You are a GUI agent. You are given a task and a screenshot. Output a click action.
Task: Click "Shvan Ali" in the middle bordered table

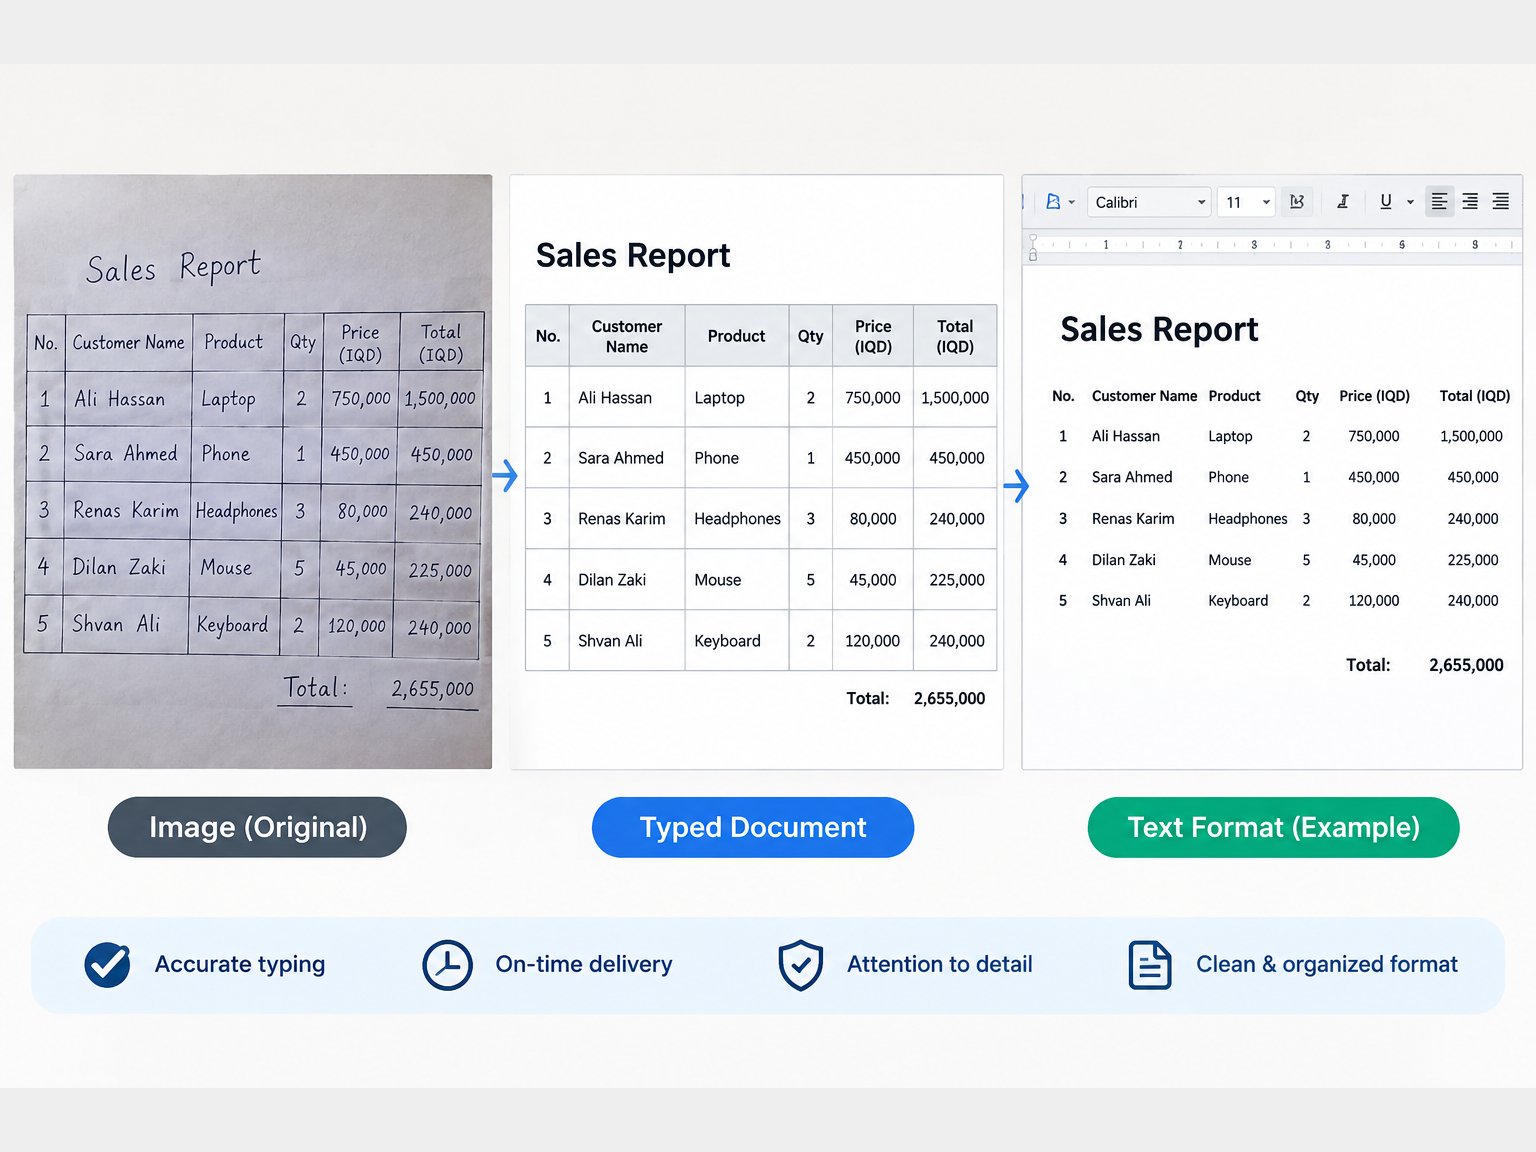610,641
